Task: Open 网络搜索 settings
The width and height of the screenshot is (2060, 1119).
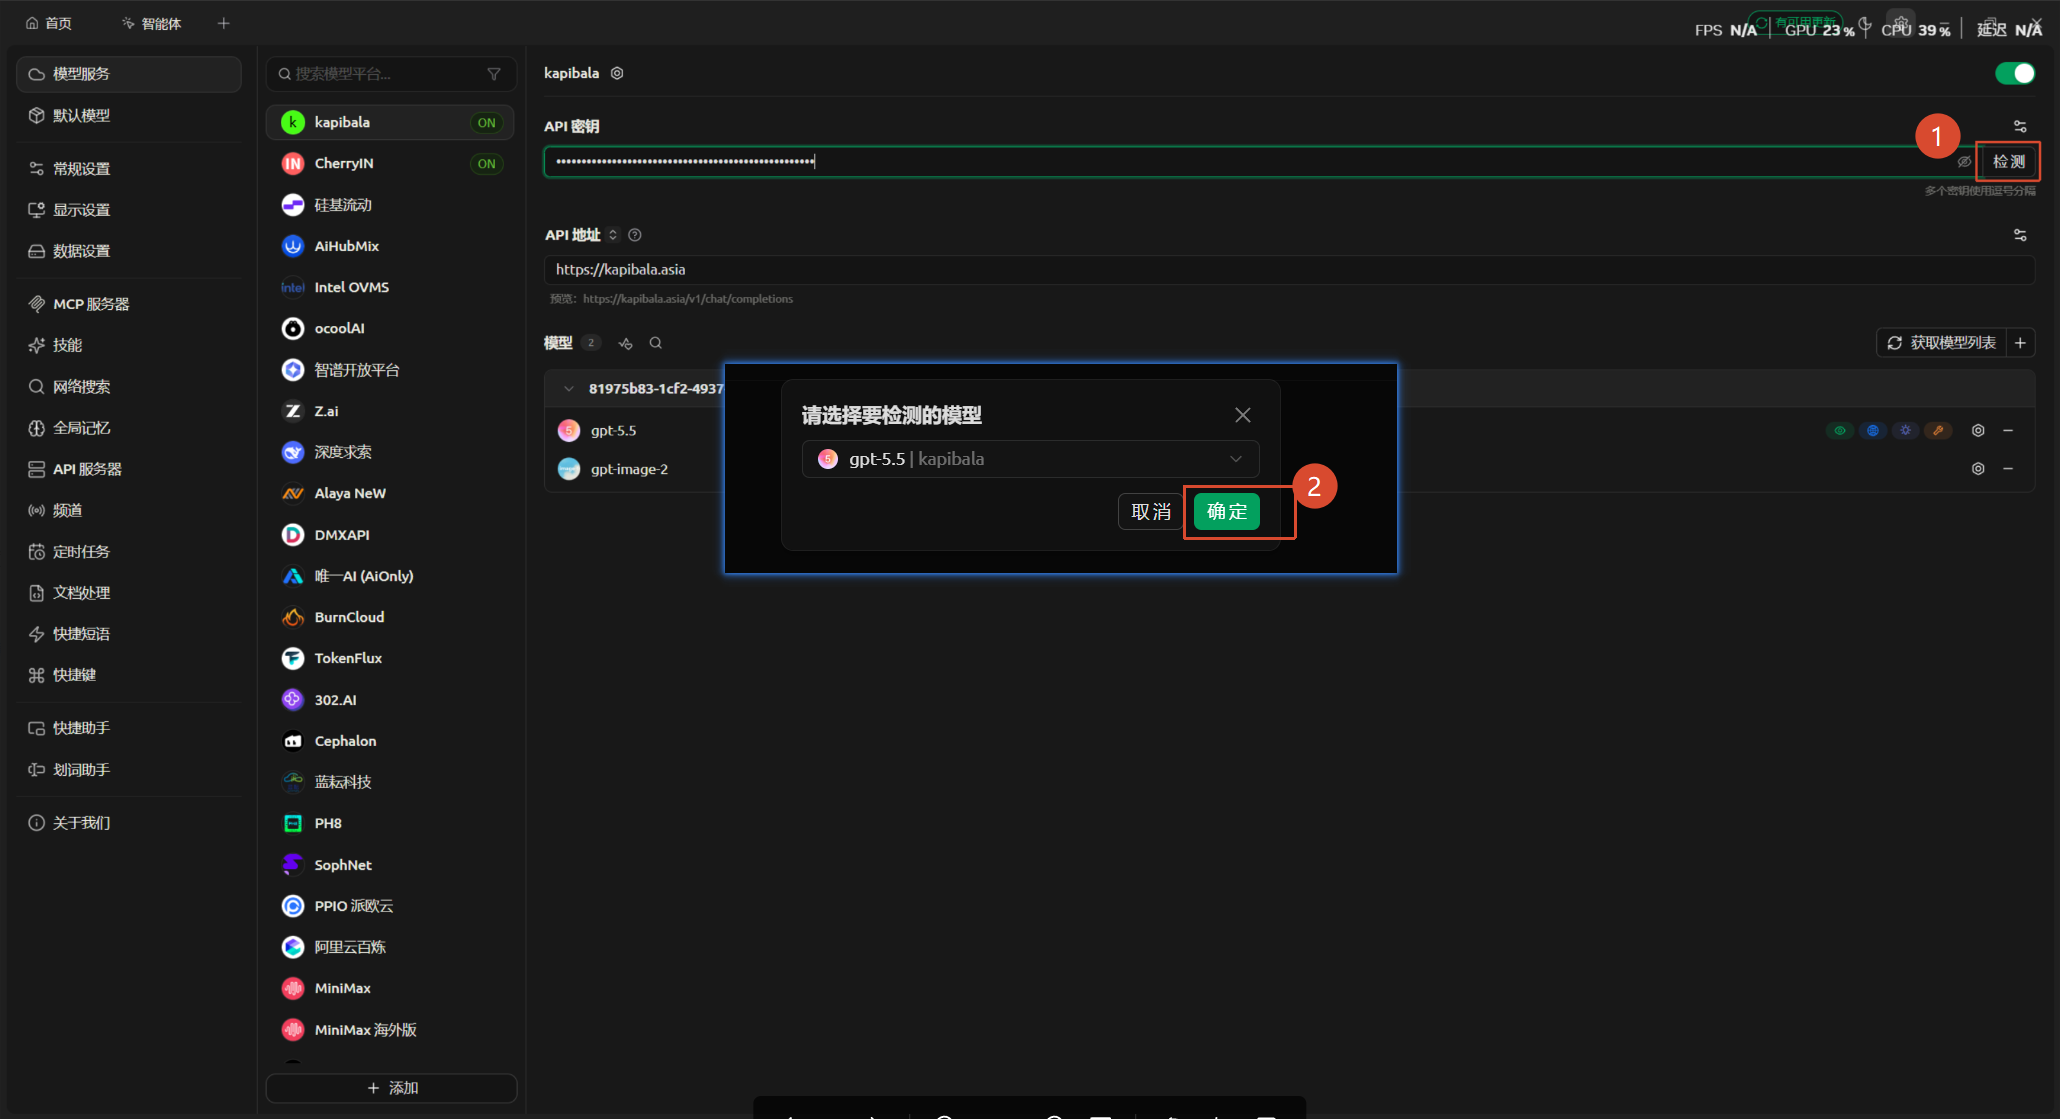Action: (129, 387)
